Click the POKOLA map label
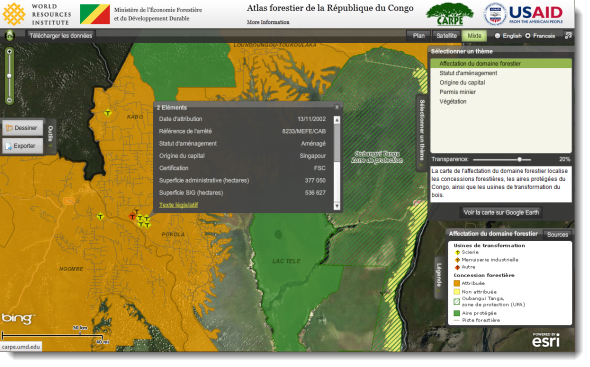Image resolution: width=590 pixels, height=367 pixels. [x=173, y=235]
